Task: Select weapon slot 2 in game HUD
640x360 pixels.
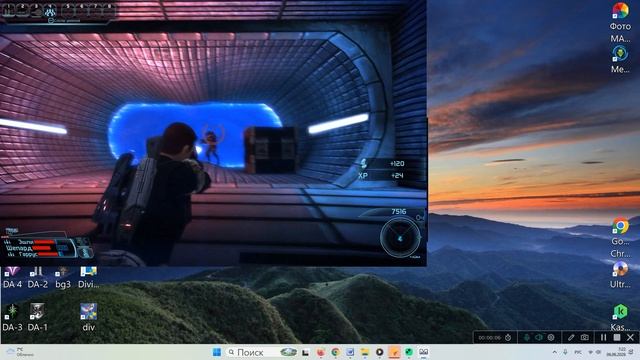Action: coord(23,10)
